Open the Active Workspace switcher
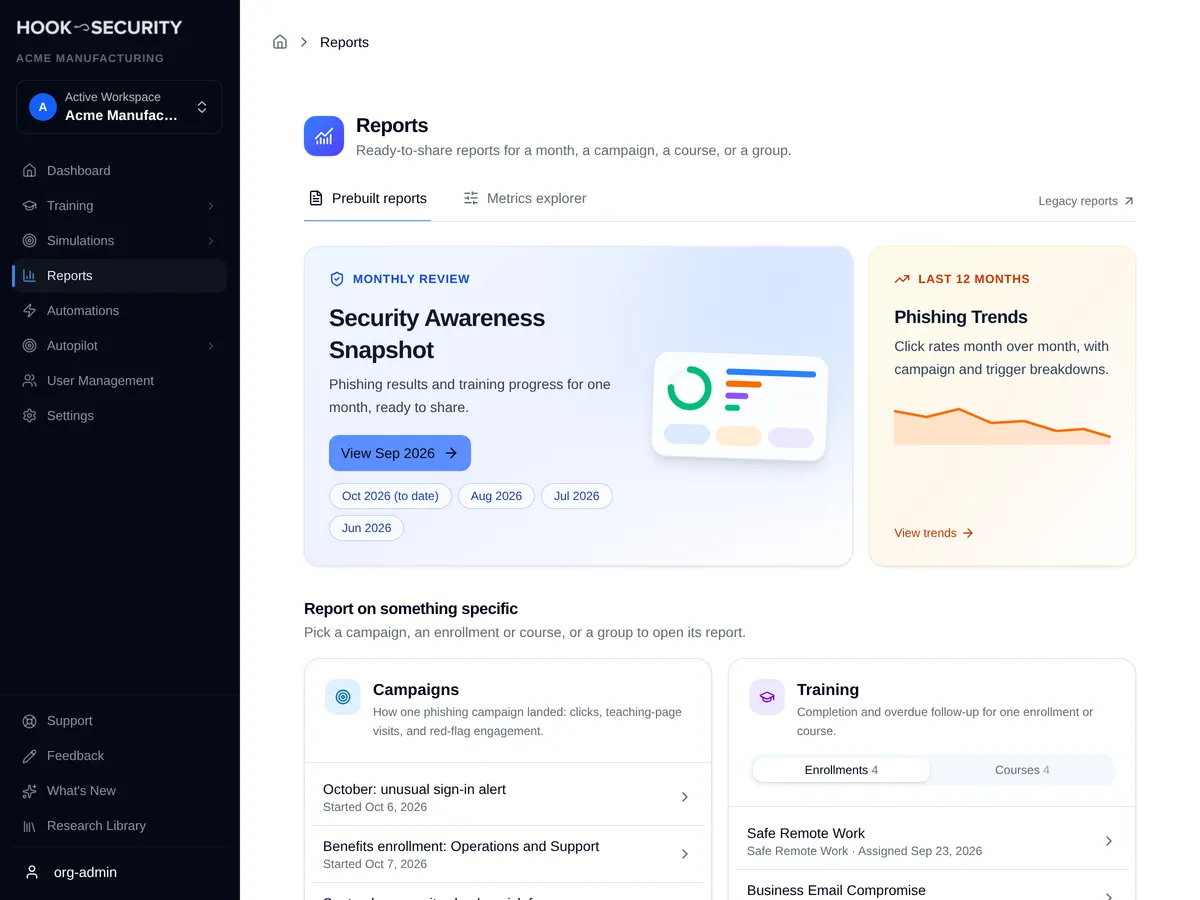Screen dimensions: 1200x900 click(x=119, y=107)
